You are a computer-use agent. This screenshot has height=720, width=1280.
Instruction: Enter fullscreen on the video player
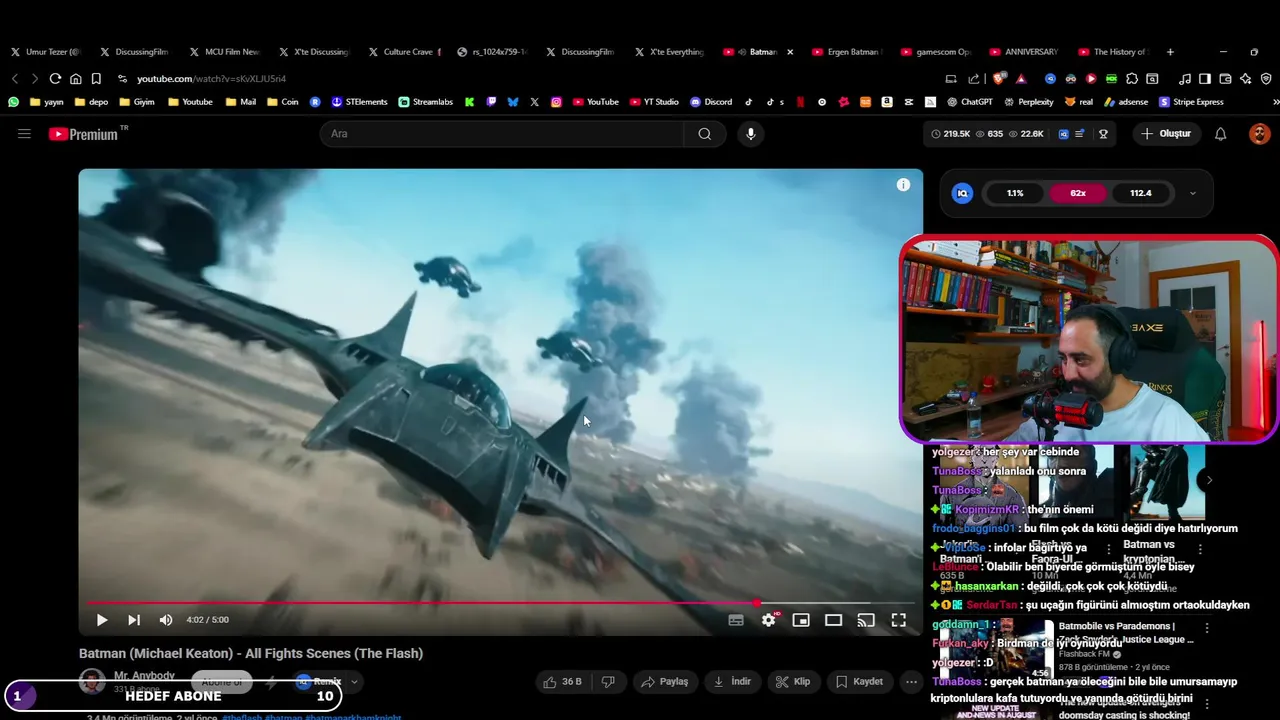click(899, 620)
